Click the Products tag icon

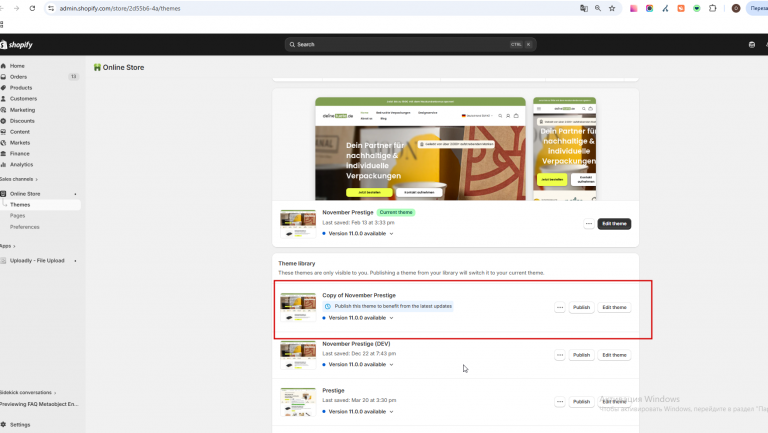[x=3, y=88]
